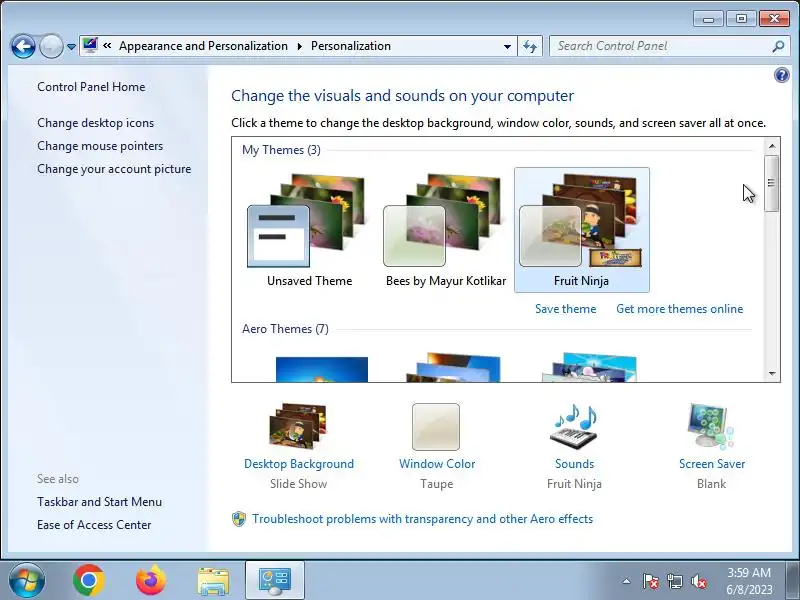Image resolution: width=800 pixels, height=600 pixels.
Task: Open Troubleshoot problems with transparency link
Action: 422,519
